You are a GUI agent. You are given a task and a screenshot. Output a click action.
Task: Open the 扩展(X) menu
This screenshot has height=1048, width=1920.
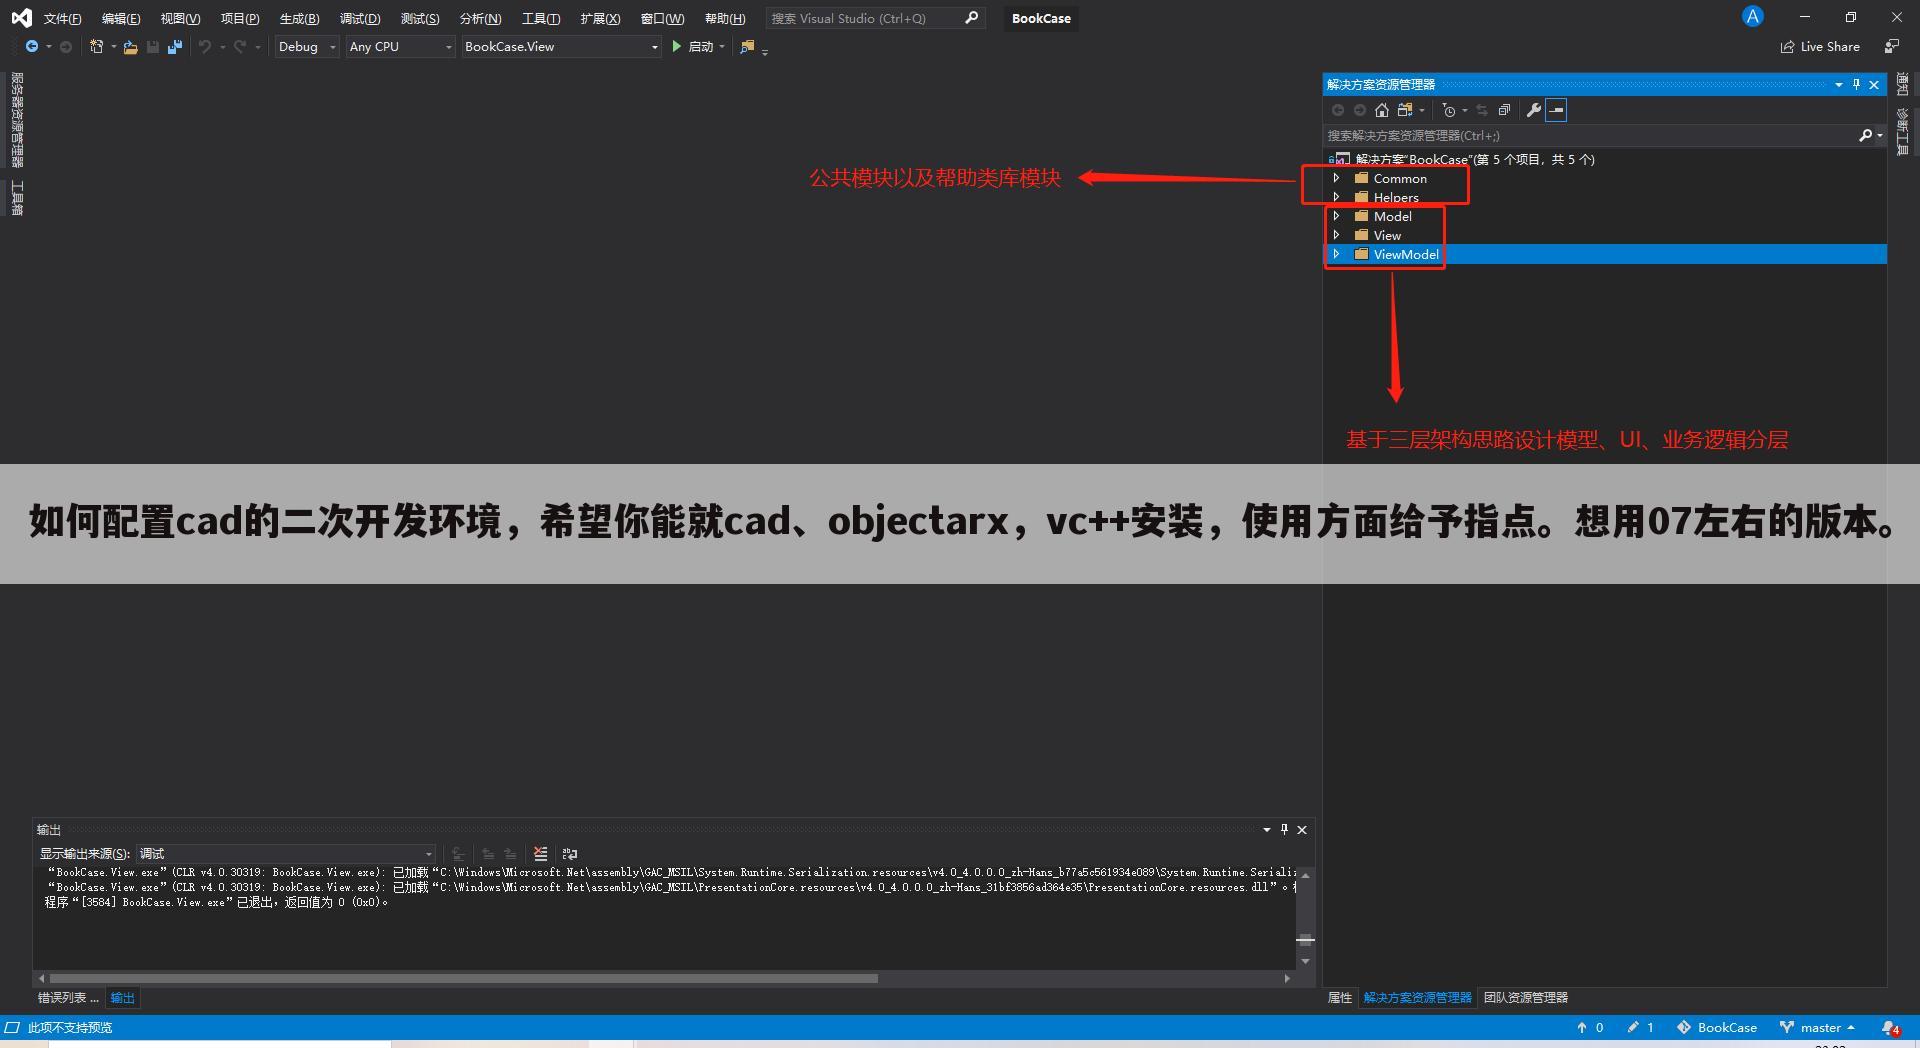tap(600, 18)
